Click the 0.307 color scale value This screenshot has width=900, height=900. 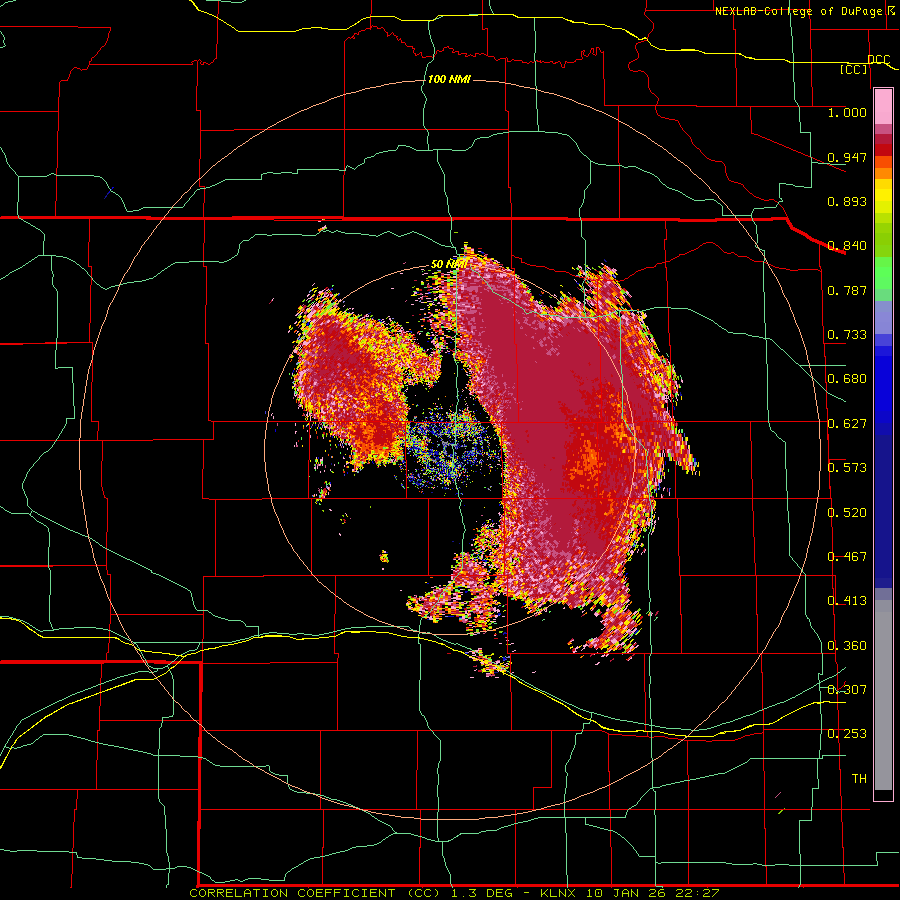point(847,689)
